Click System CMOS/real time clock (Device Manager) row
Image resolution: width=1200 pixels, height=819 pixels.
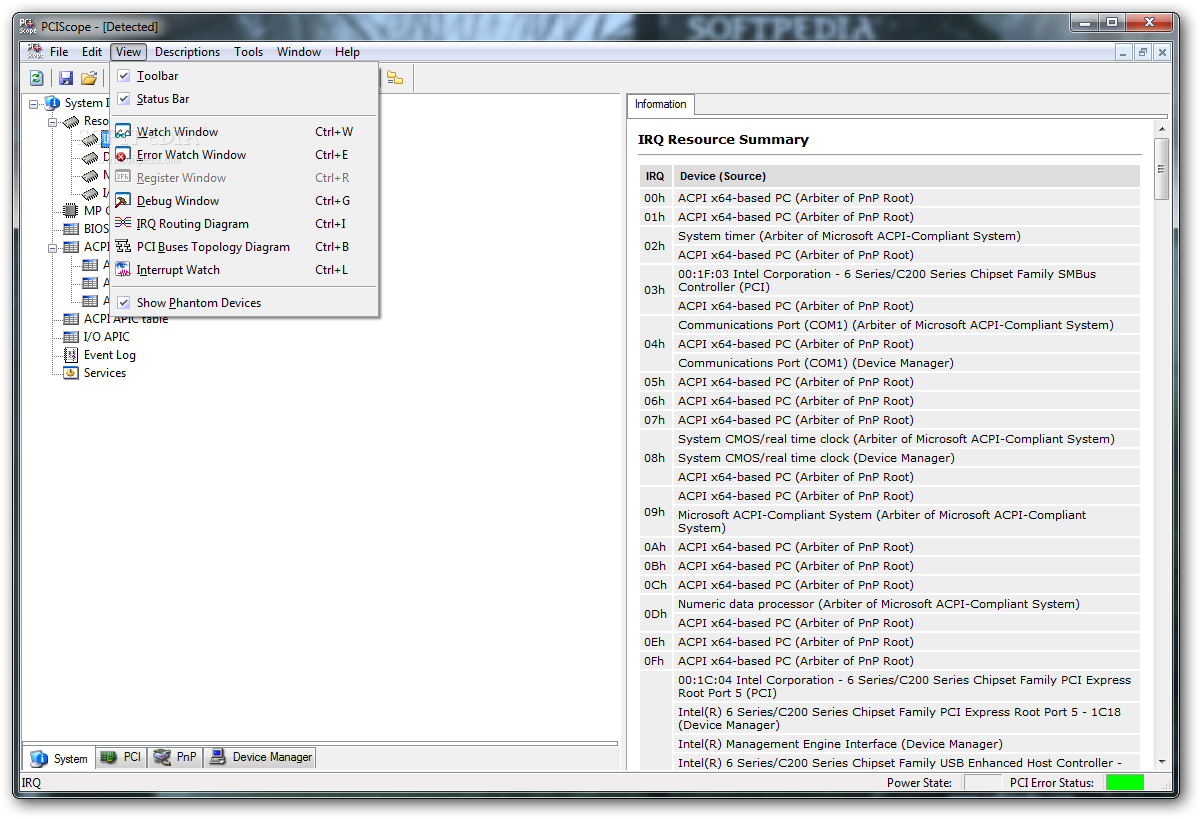[x=907, y=458]
